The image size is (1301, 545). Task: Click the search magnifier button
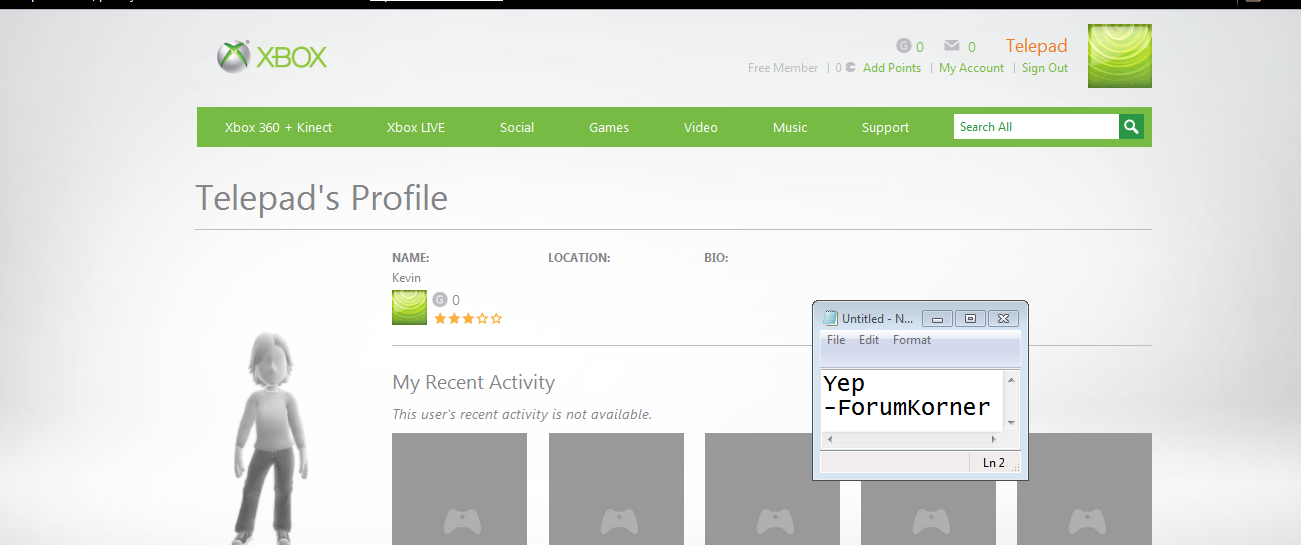1131,127
